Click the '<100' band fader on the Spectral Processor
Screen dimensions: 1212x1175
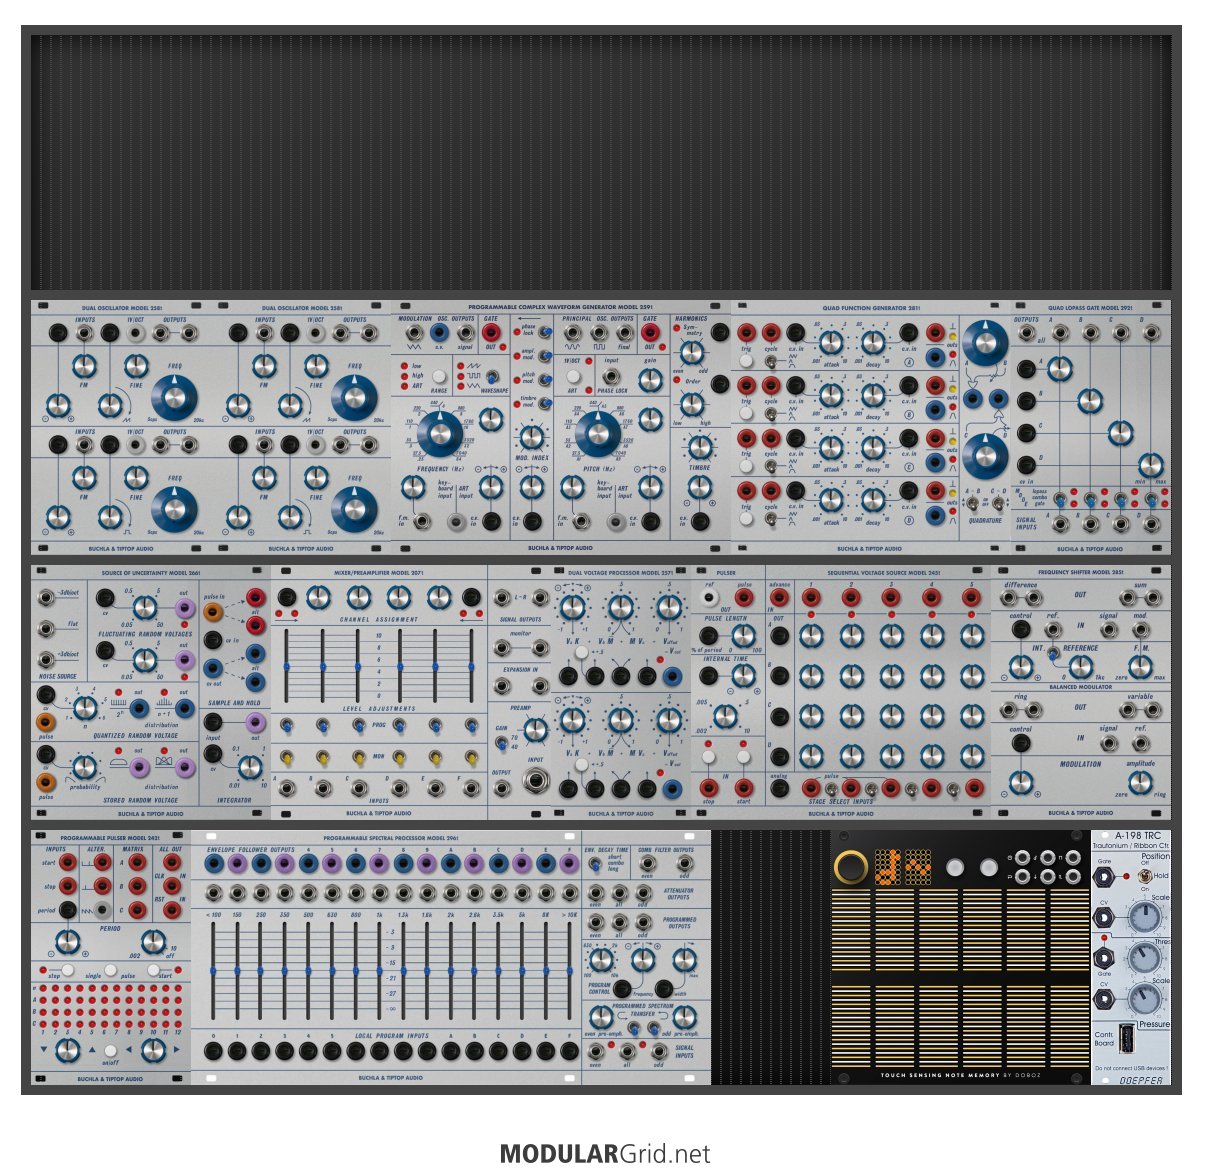213,971
